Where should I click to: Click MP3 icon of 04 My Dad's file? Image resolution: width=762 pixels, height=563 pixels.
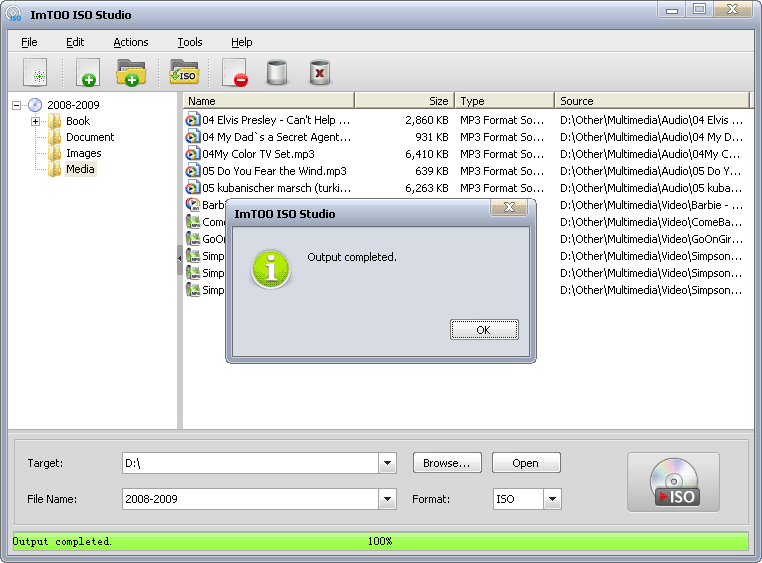[193, 137]
